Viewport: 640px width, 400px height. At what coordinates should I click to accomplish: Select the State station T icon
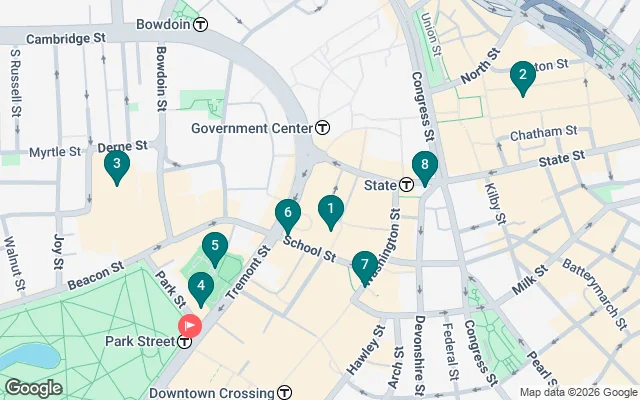(406, 185)
